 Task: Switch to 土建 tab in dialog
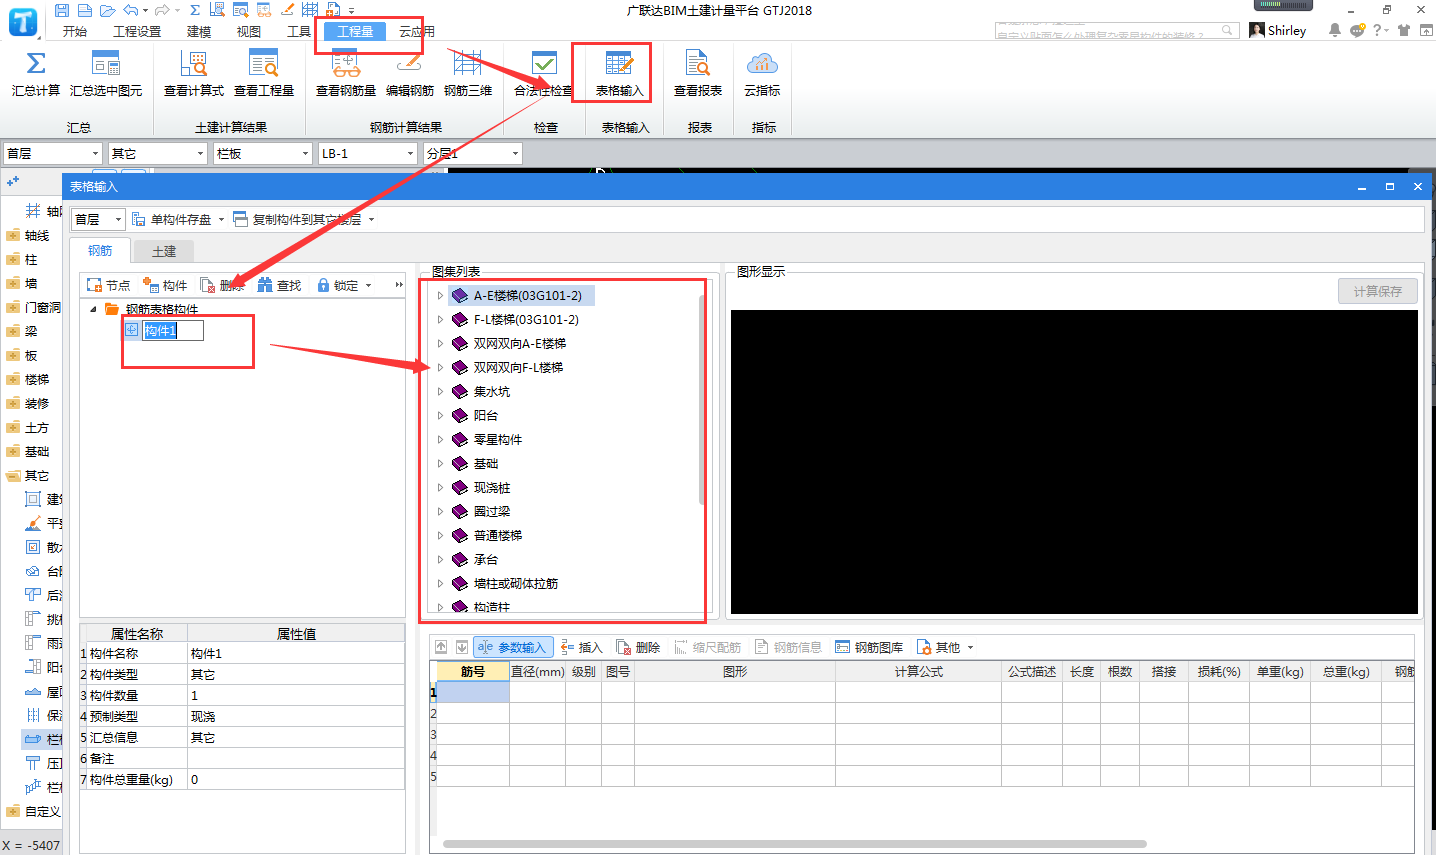(164, 251)
